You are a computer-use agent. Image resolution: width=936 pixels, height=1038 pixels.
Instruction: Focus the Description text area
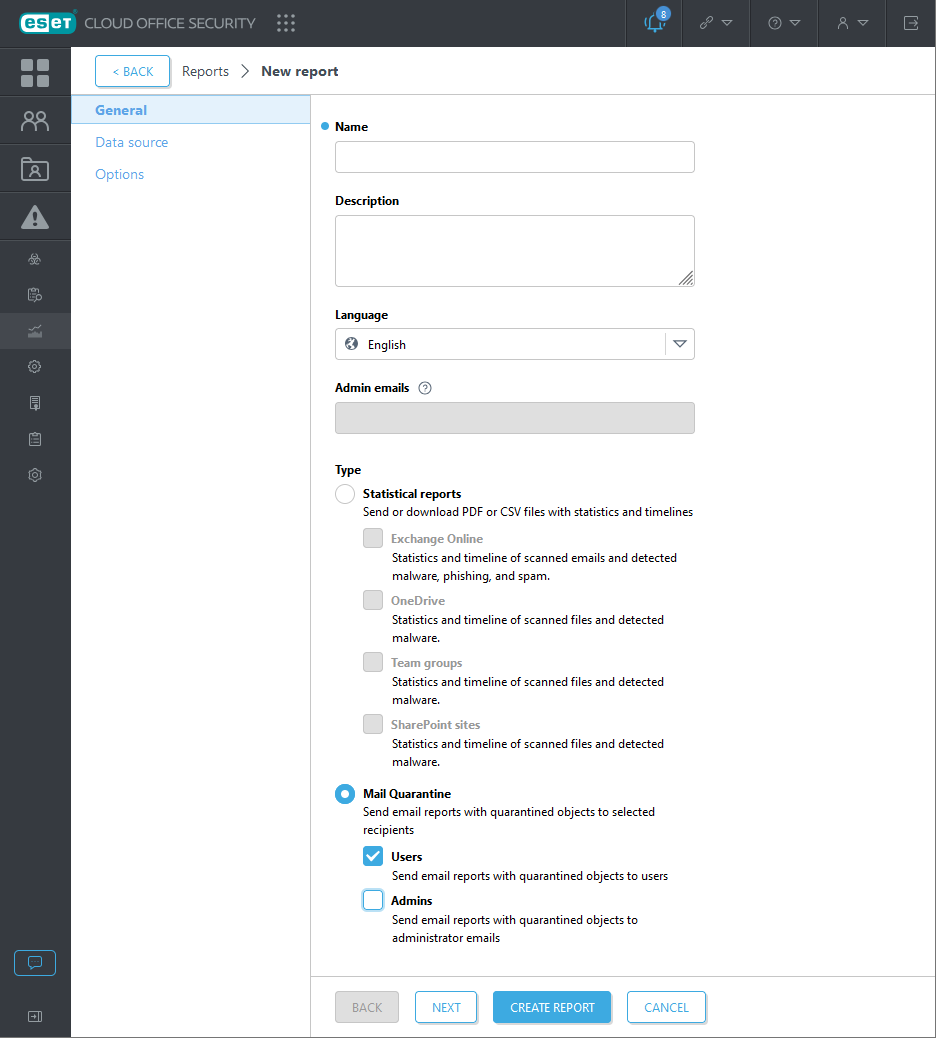coord(514,251)
